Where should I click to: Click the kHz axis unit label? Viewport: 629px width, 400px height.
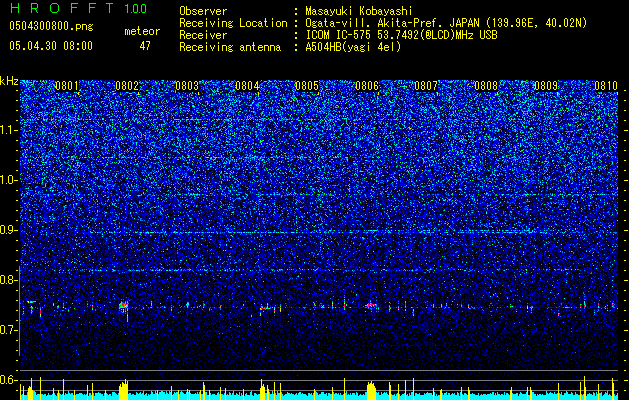point(9,81)
